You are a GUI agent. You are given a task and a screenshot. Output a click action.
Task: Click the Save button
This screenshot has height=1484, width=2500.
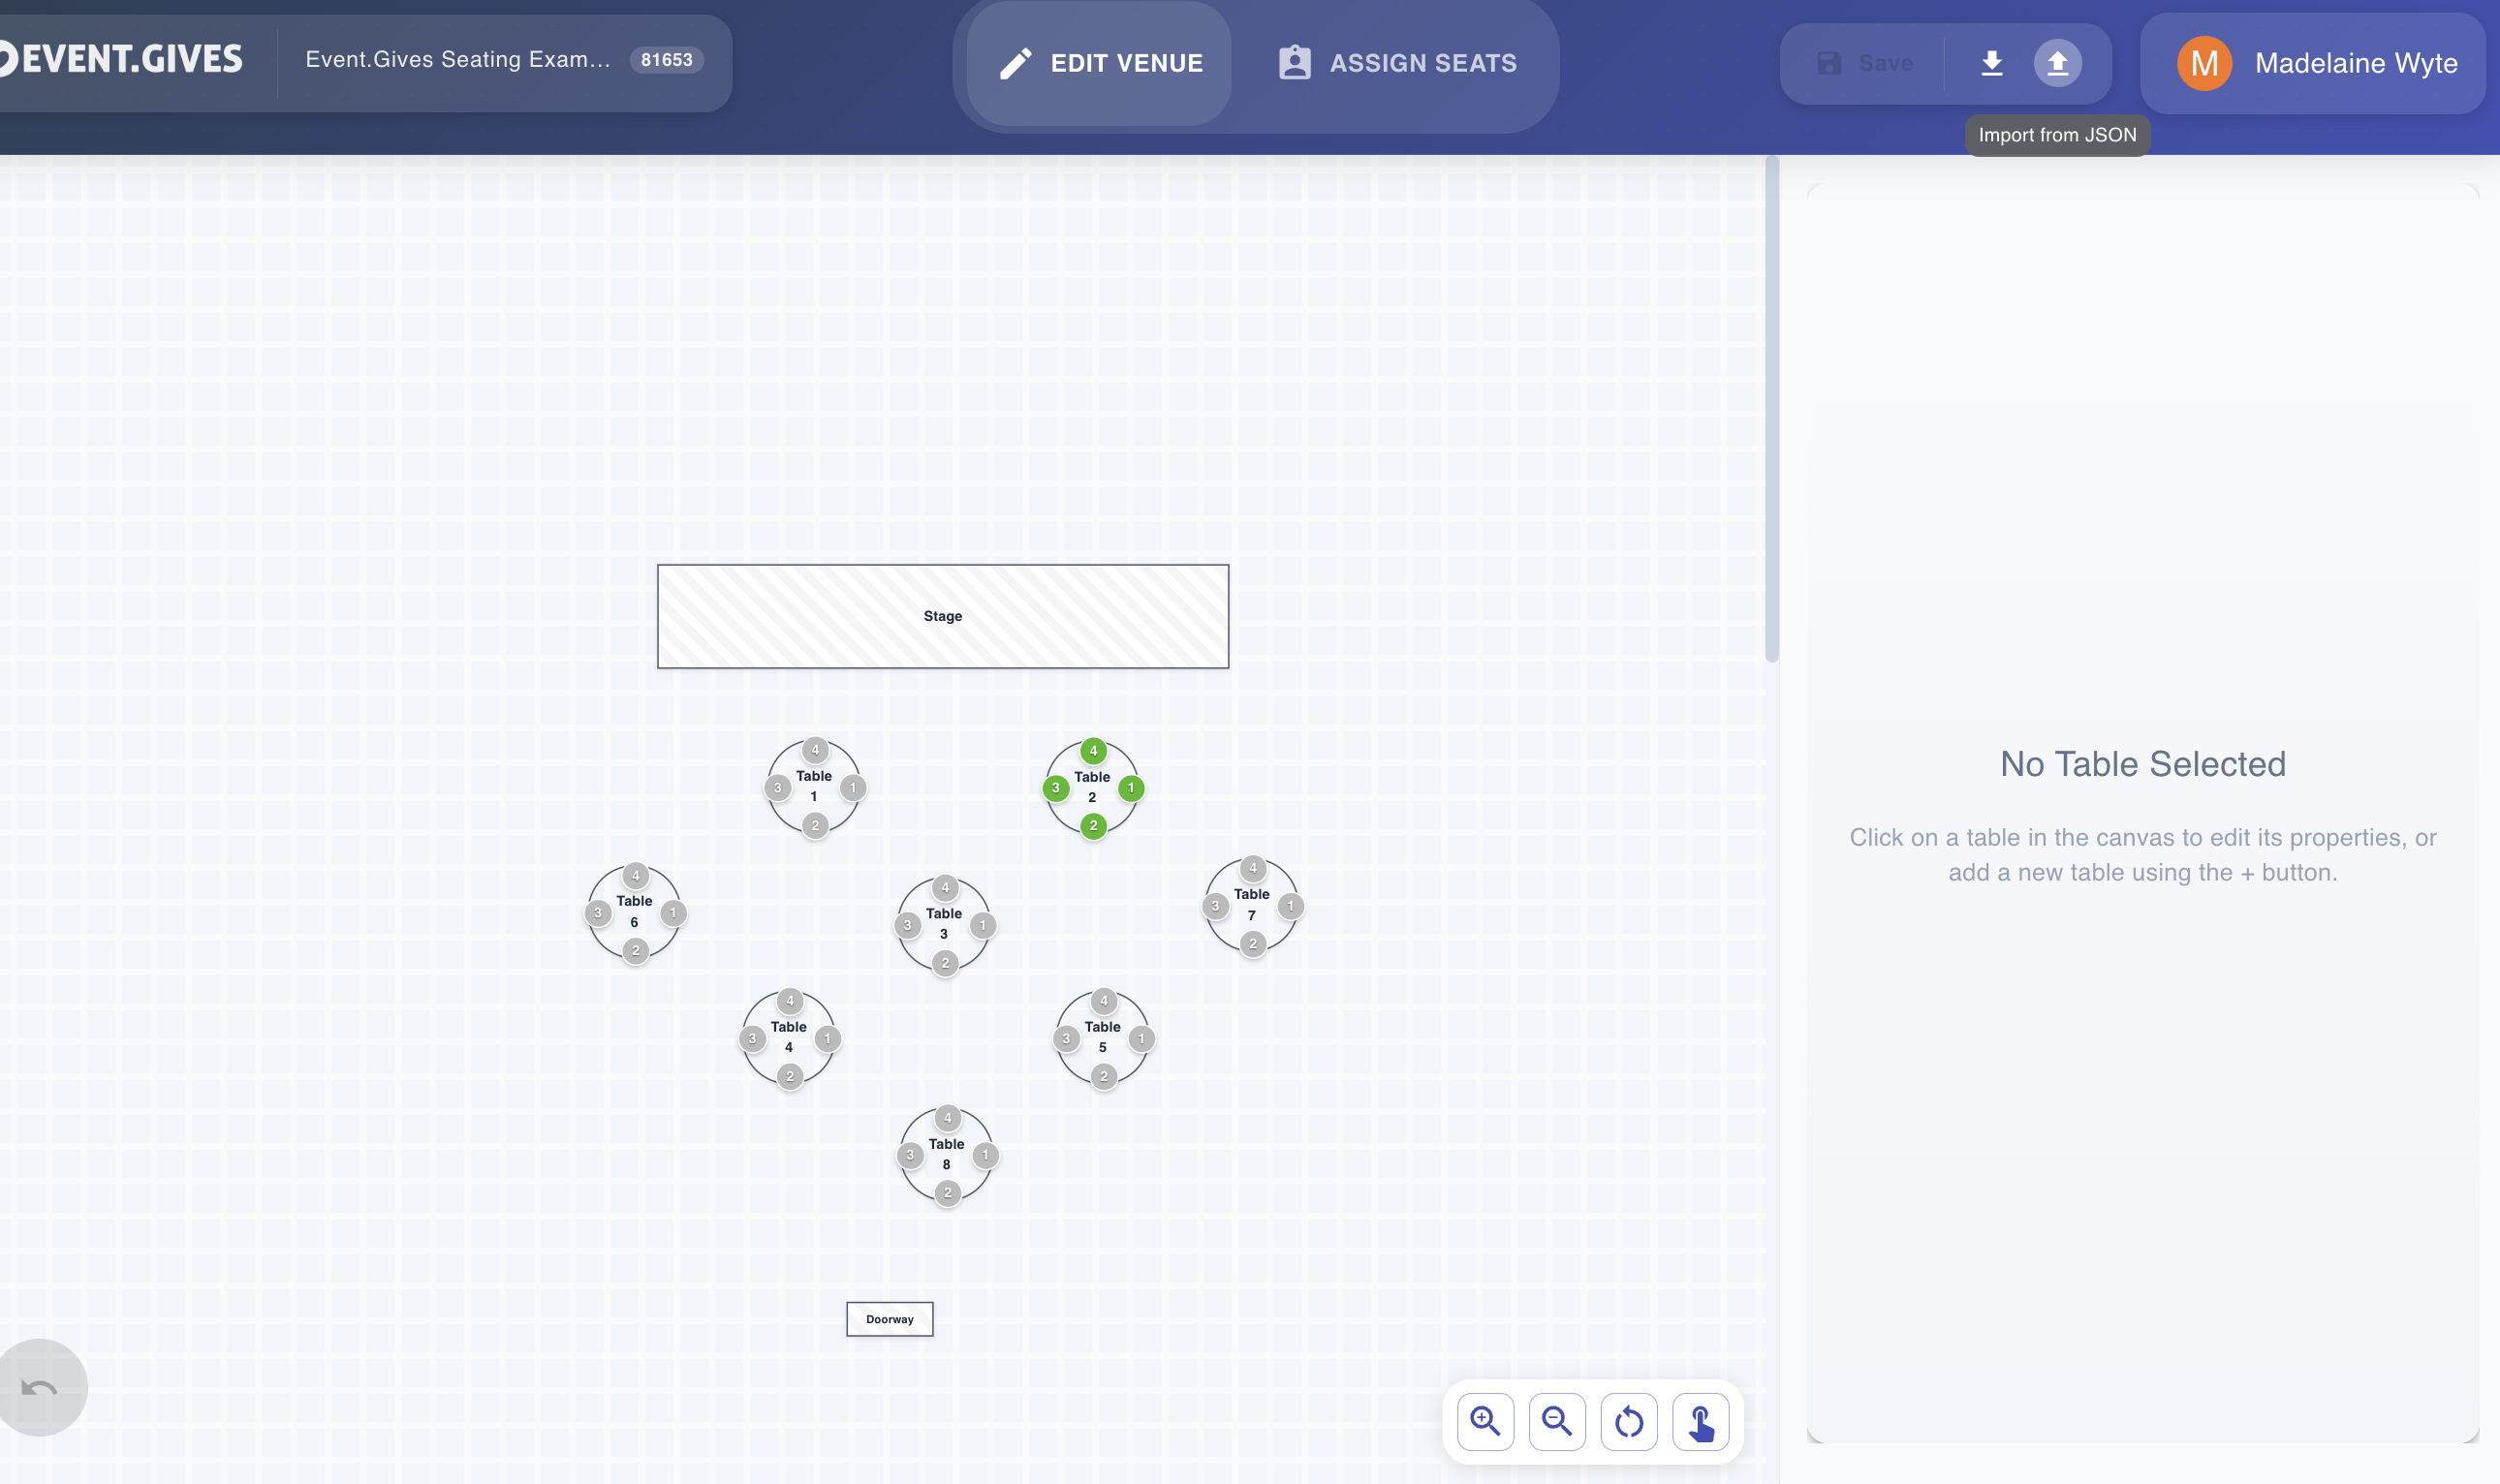1864,63
